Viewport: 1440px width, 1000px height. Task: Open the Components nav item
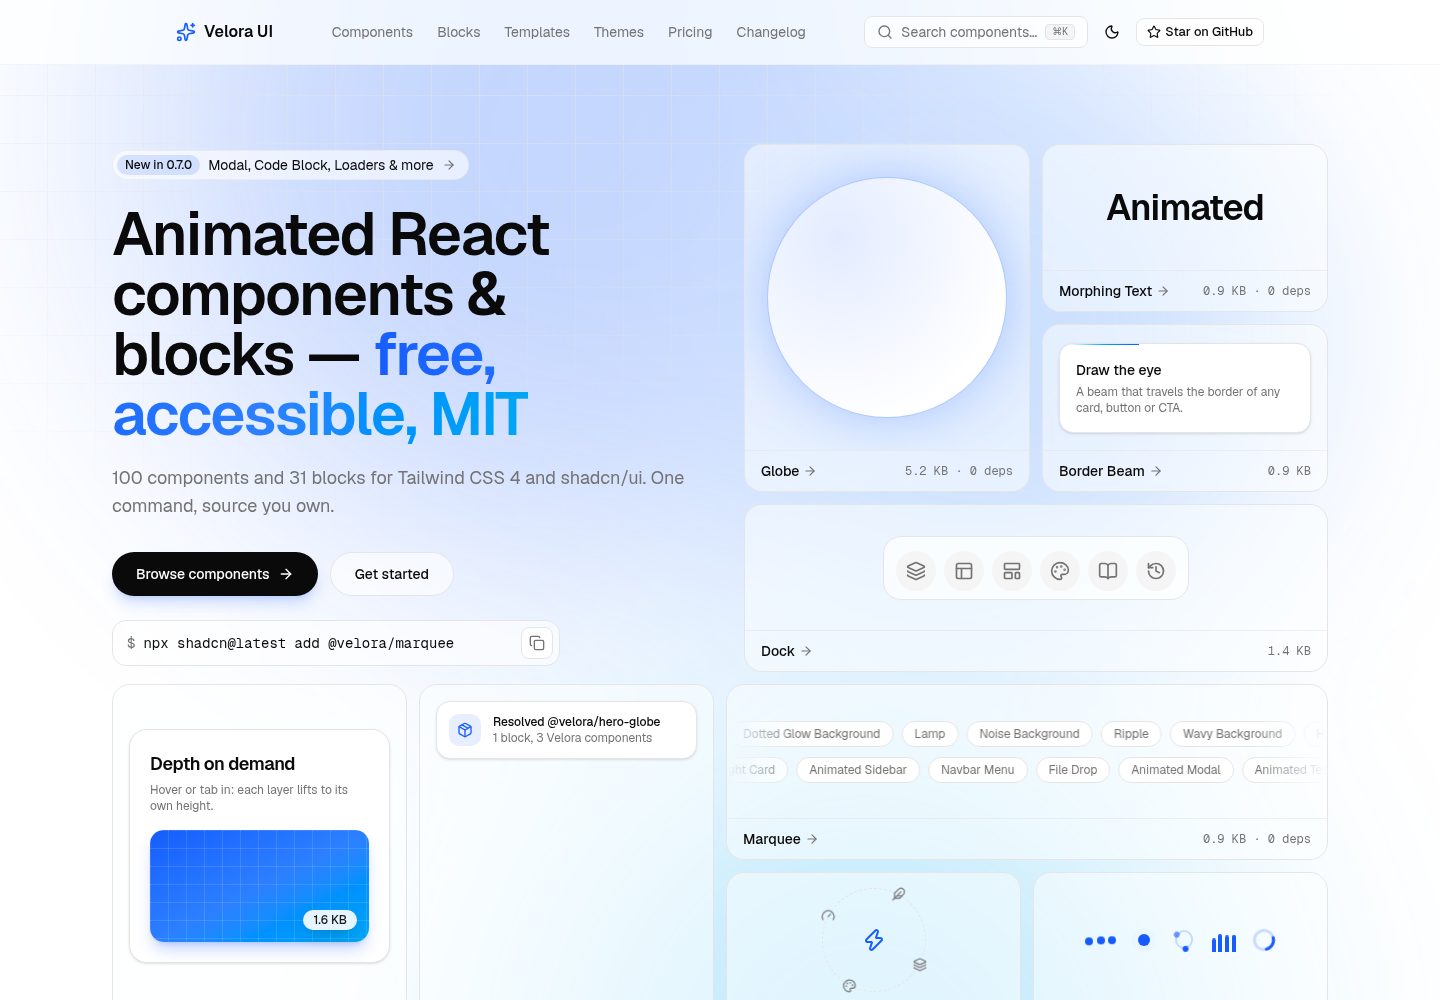click(372, 32)
